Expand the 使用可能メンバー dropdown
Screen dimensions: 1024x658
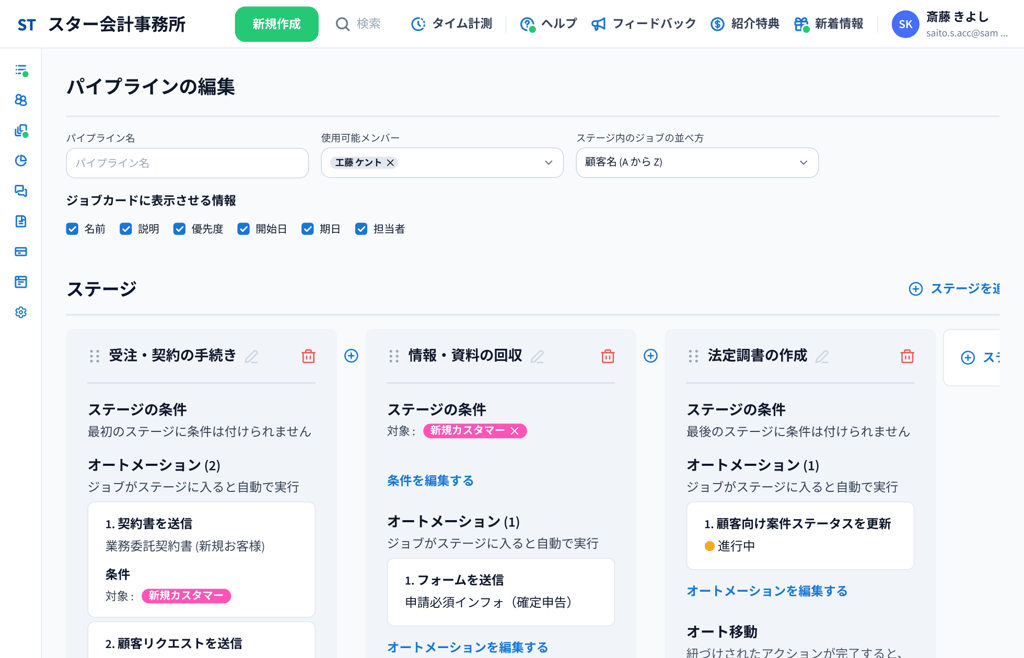548,163
